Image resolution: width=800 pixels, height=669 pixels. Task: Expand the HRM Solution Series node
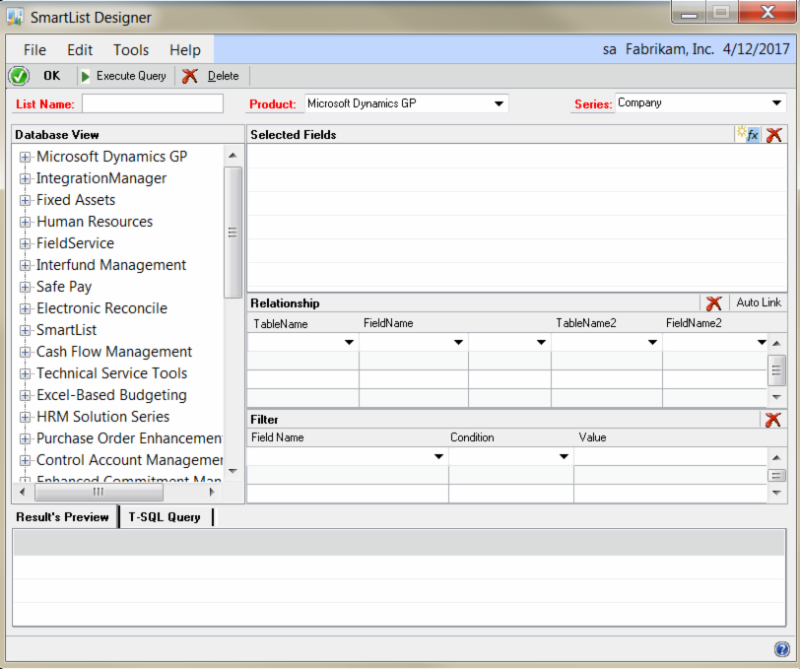24,417
